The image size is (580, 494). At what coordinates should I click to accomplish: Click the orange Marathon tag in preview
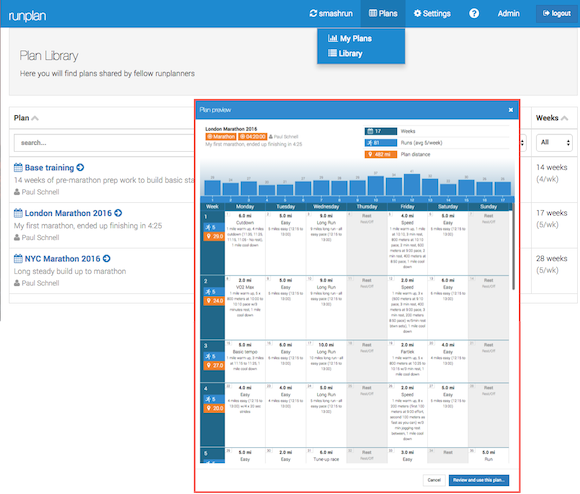(x=220, y=136)
